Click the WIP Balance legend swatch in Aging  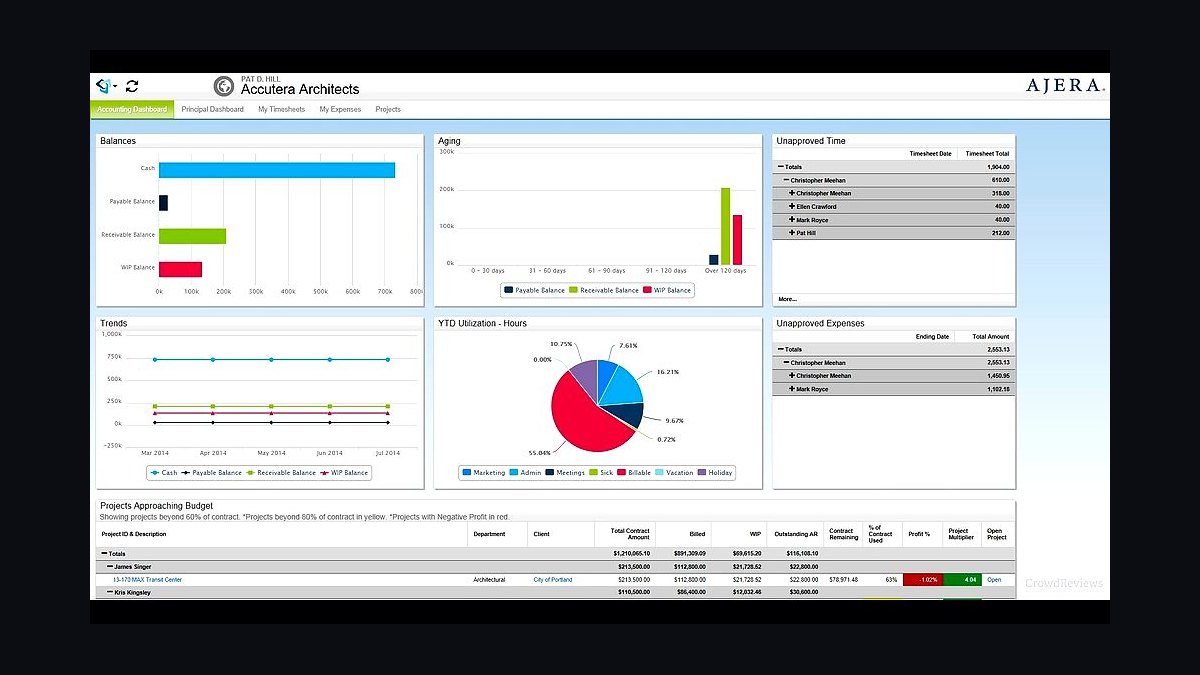click(x=647, y=290)
